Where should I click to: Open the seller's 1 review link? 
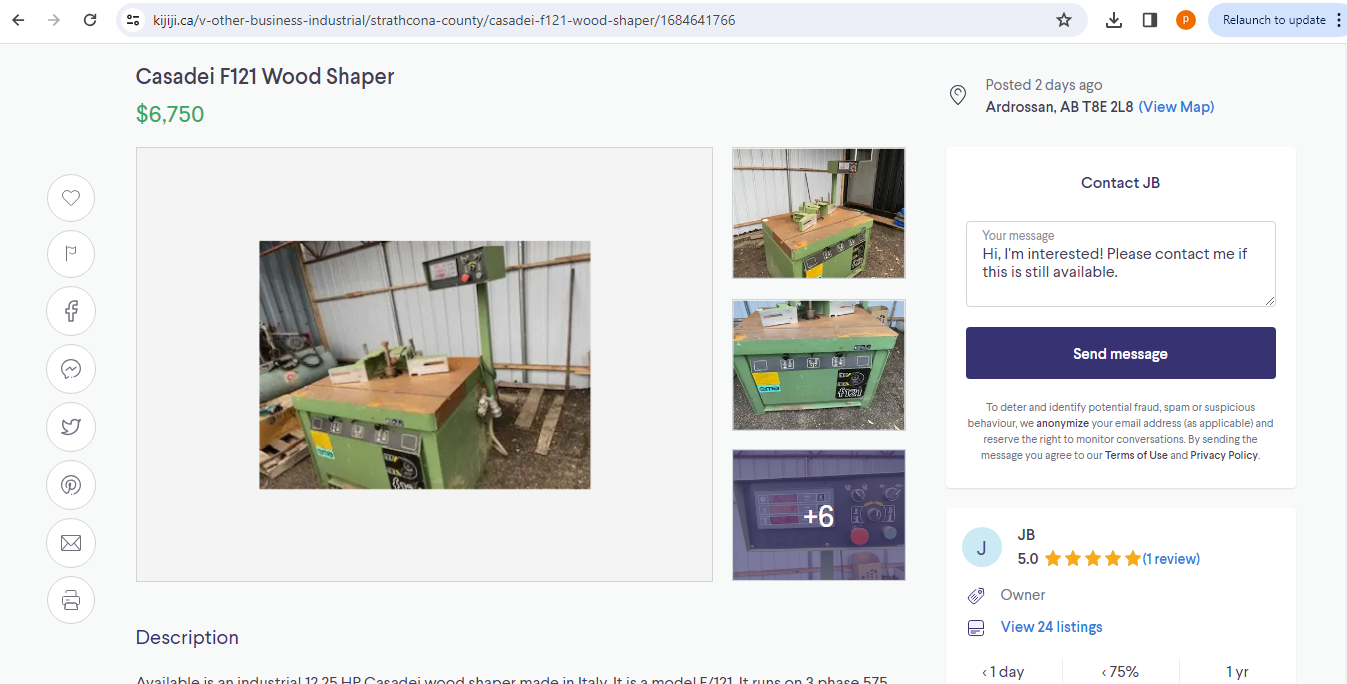(x=1171, y=559)
